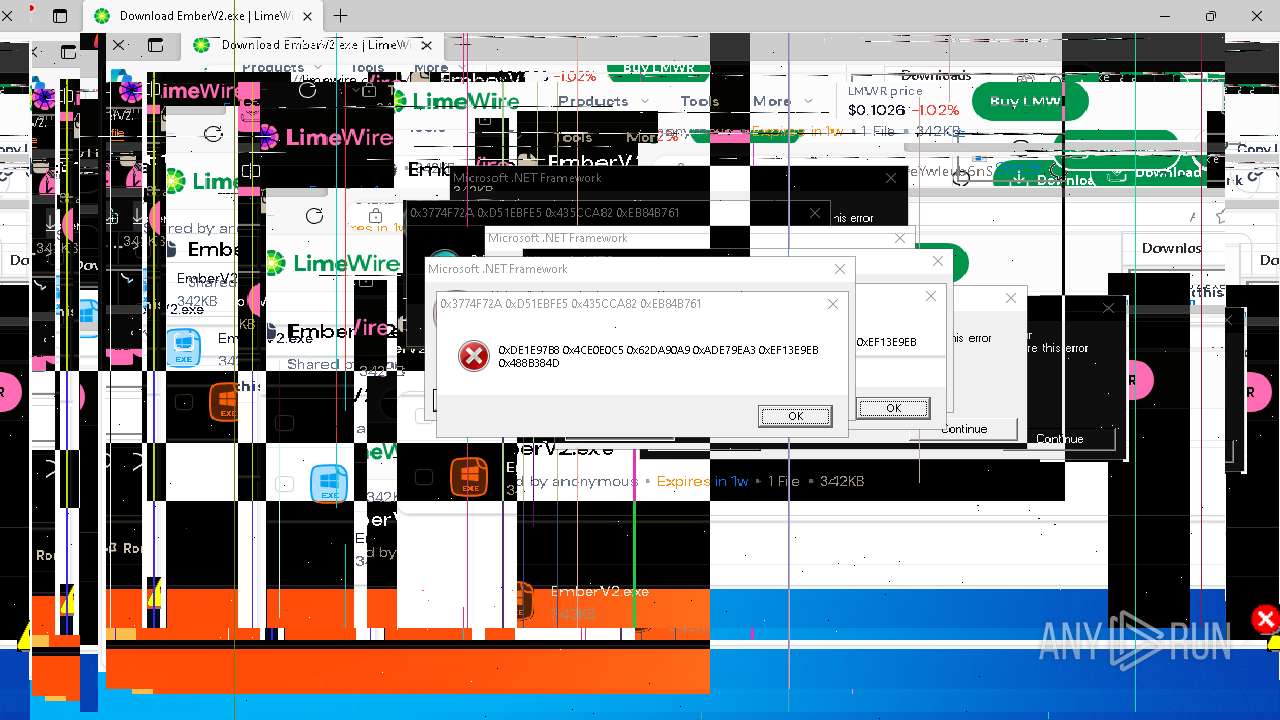Close the front white 0x3774F72A error dialog
1280x720 pixels.
tap(833, 304)
